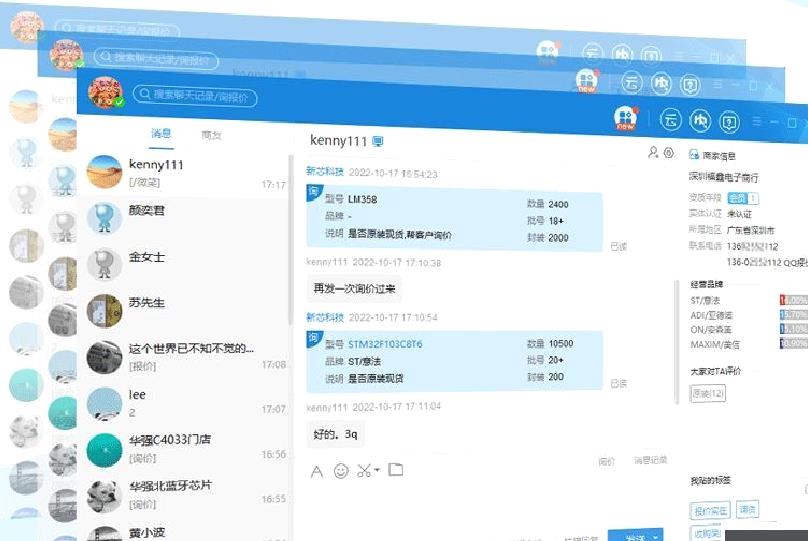The height and width of the screenshot is (541, 808).
Task: Open the STM32F103C8T6 part number link
Action: pos(385,344)
